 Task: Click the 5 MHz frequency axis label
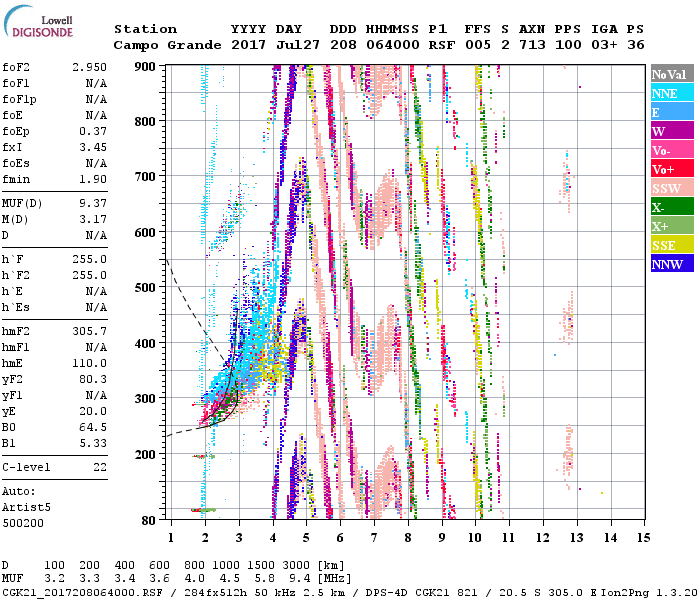(306, 538)
